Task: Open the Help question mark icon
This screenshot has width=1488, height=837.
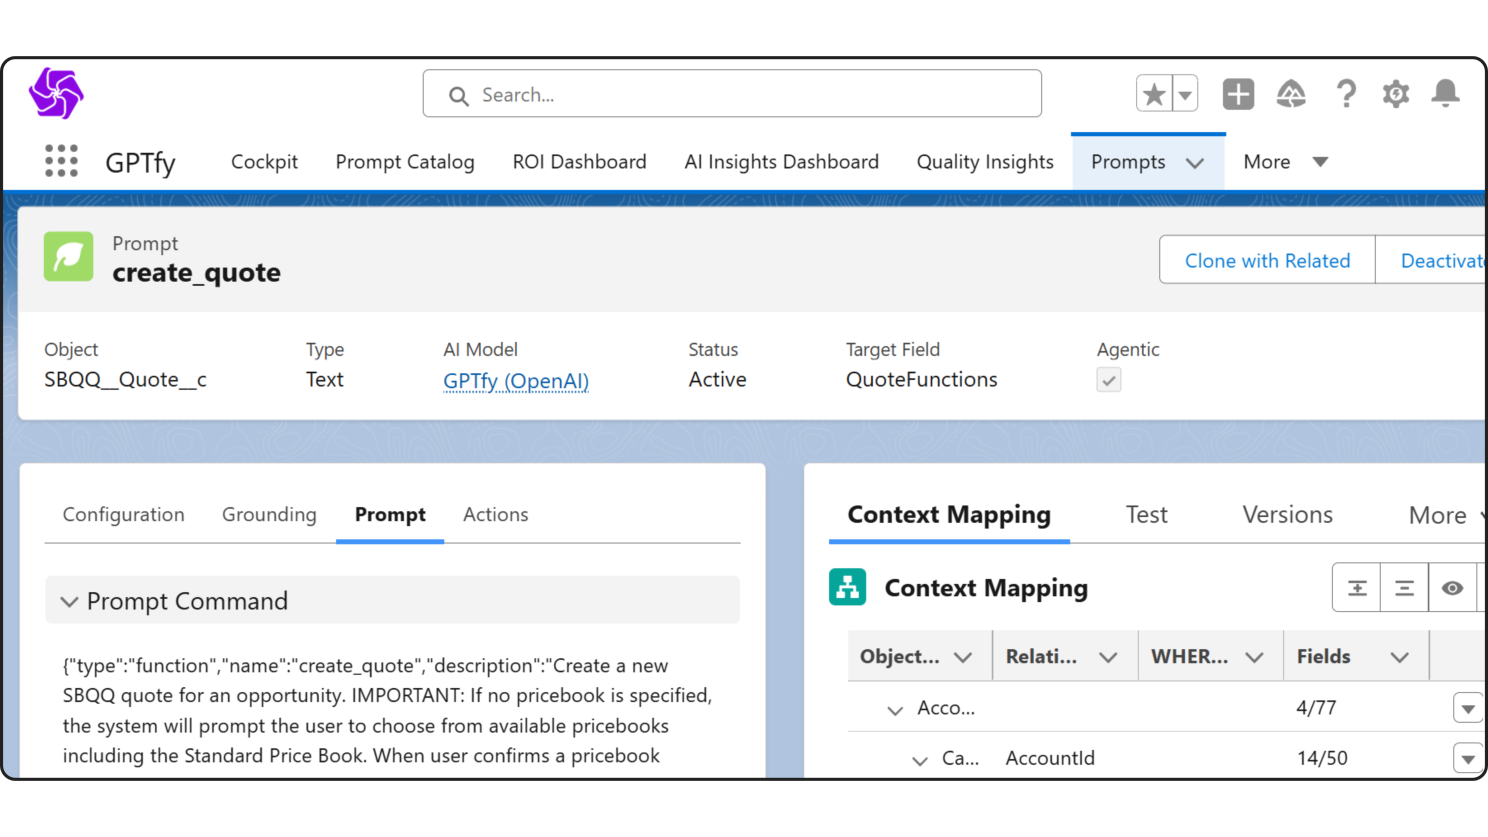Action: (x=1346, y=94)
